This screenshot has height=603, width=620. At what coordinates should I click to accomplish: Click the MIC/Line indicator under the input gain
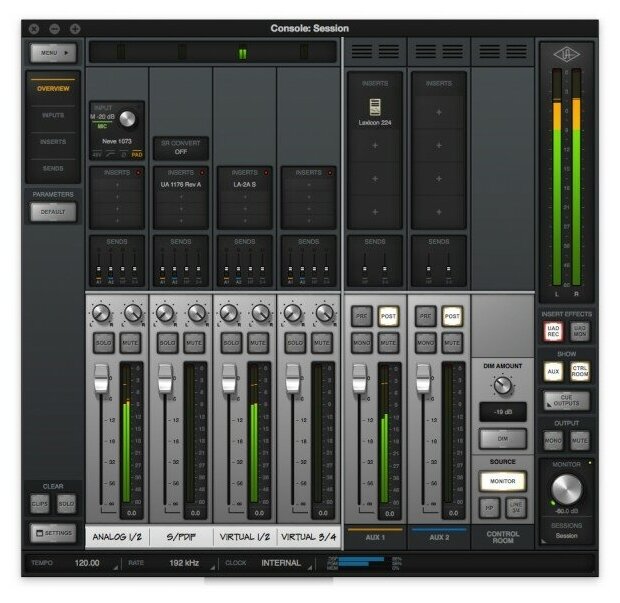click(102, 126)
